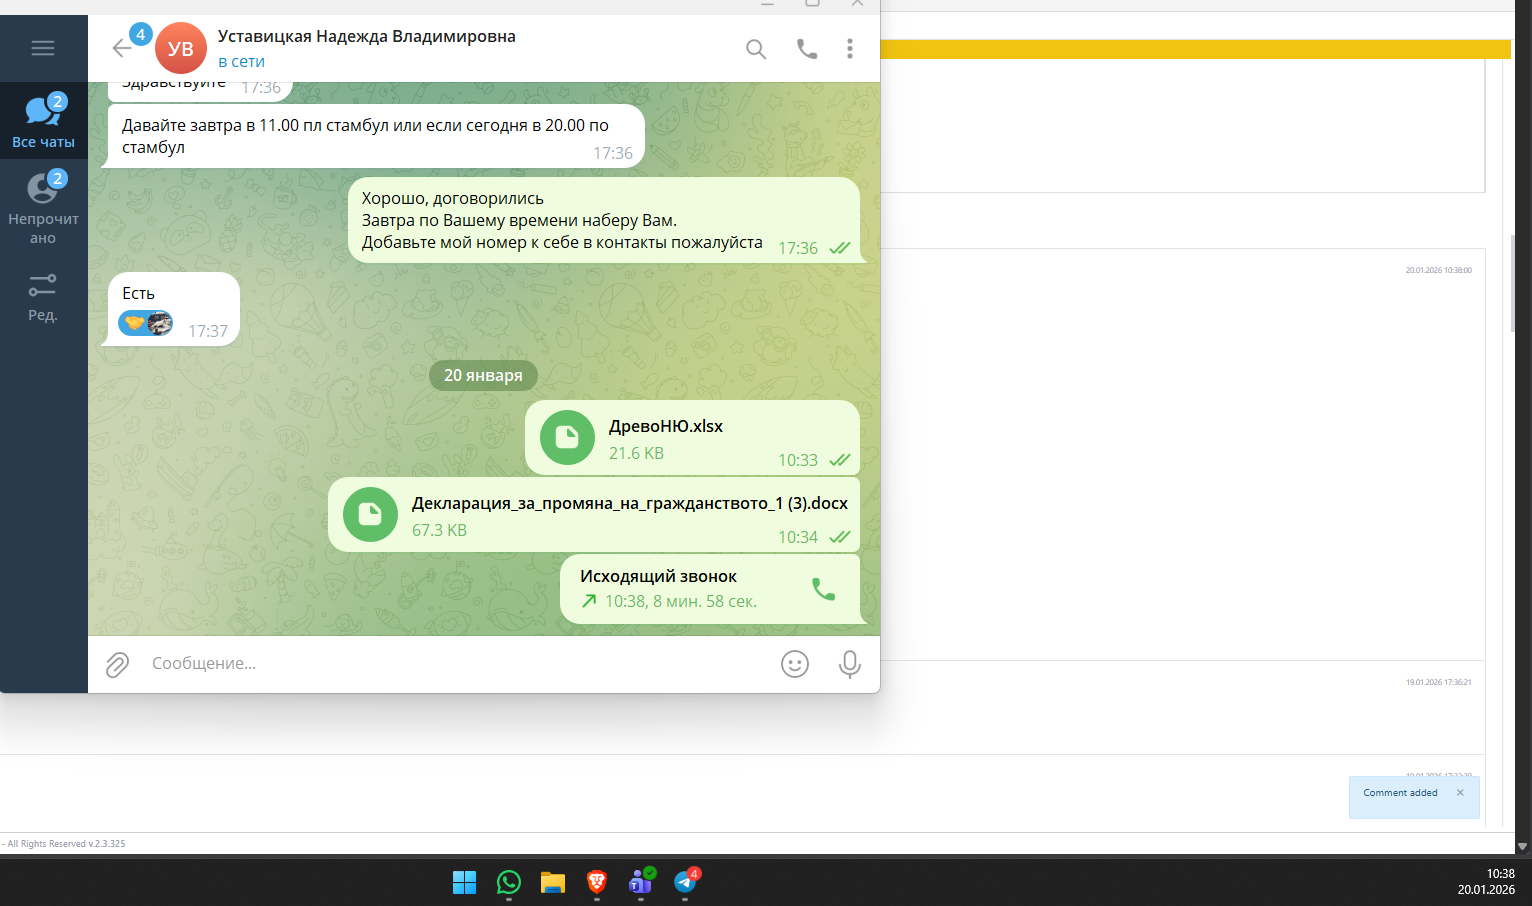This screenshot has width=1532, height=906.
Task: Open the Telegram hamburger menu
Action: coord(43,48)
